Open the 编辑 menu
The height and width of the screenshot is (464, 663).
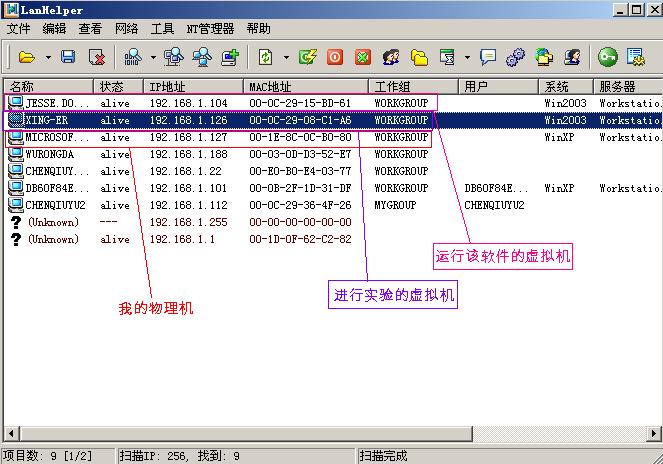coord(54,29)
